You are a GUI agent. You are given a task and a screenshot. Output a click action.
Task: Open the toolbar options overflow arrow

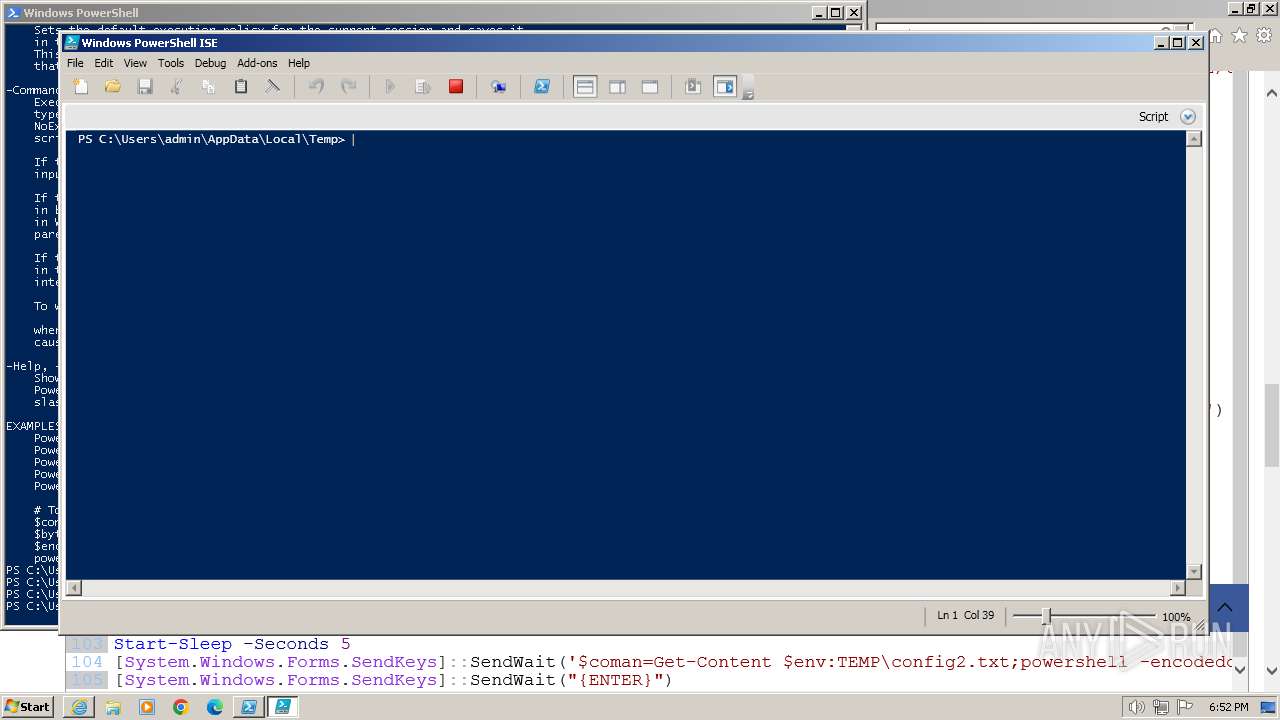[747, 92]
